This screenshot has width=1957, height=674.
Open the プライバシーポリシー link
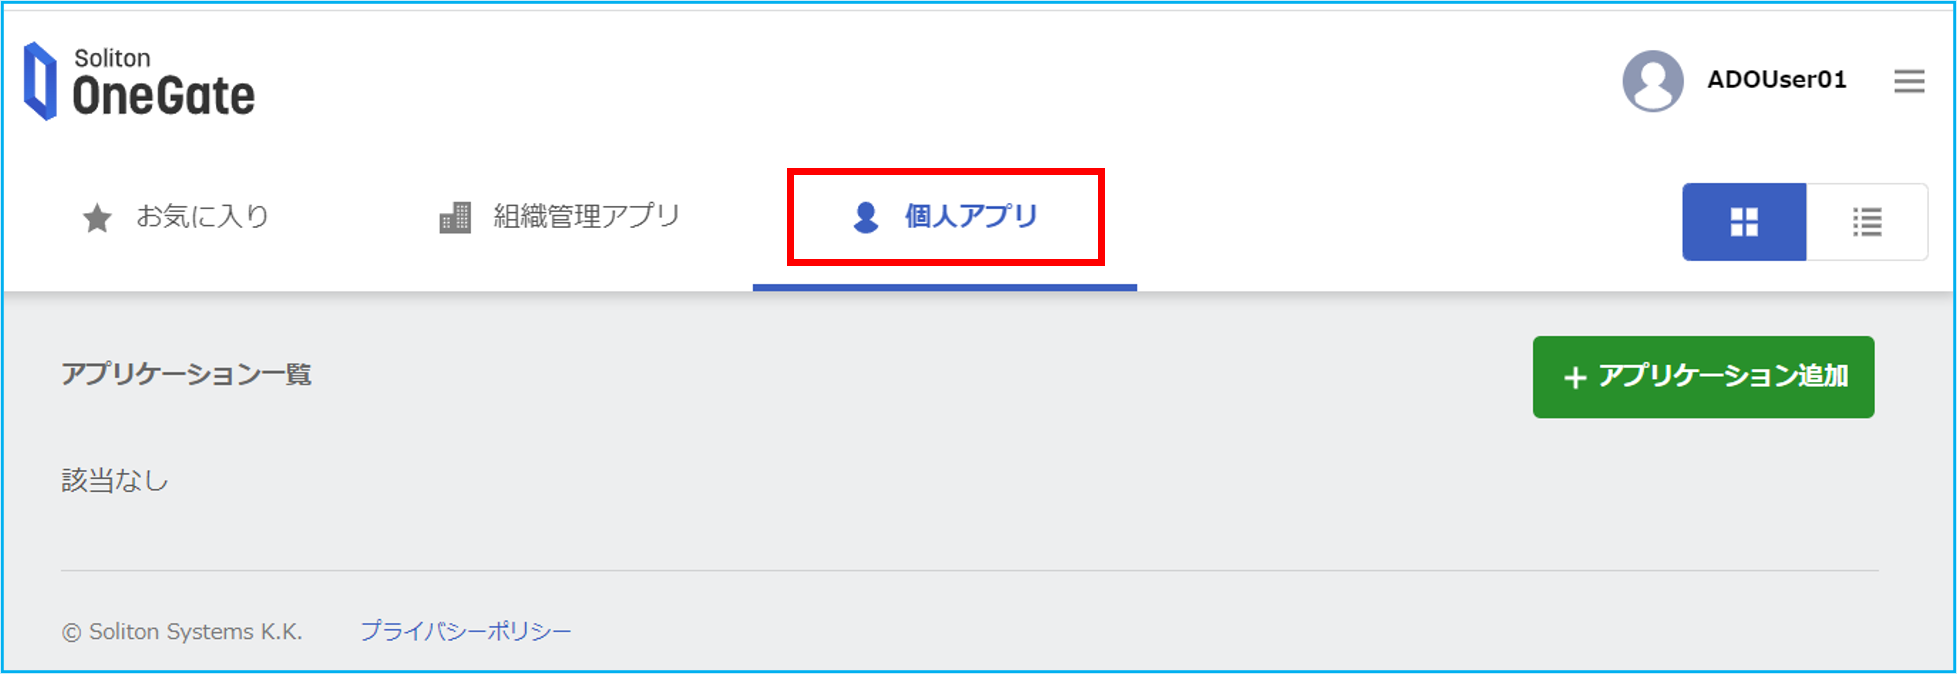[x=466, y=632]
